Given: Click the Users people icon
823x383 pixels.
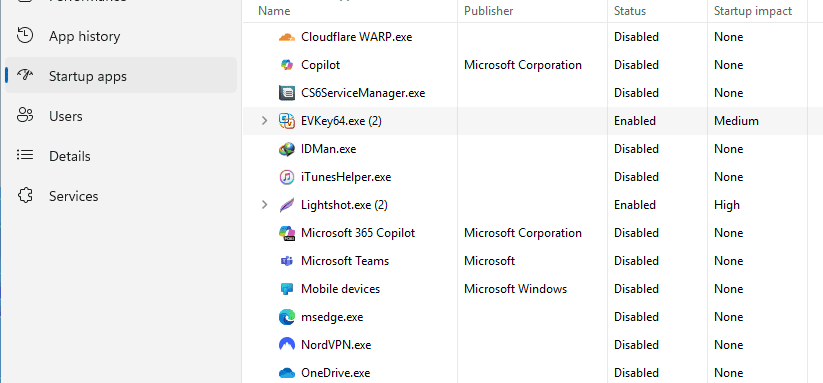Looking at the screenshot, I should 25,115.
